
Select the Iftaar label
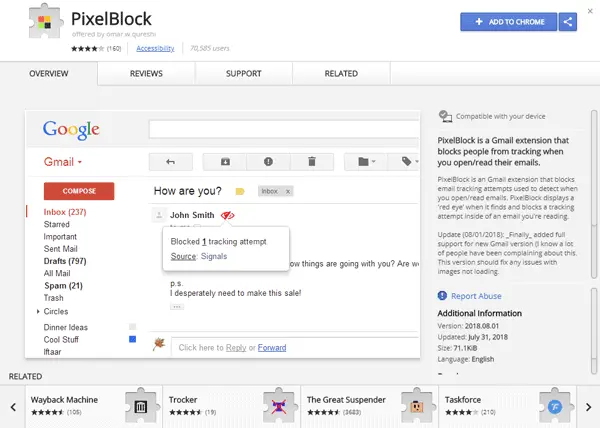(x=52, y=352)
